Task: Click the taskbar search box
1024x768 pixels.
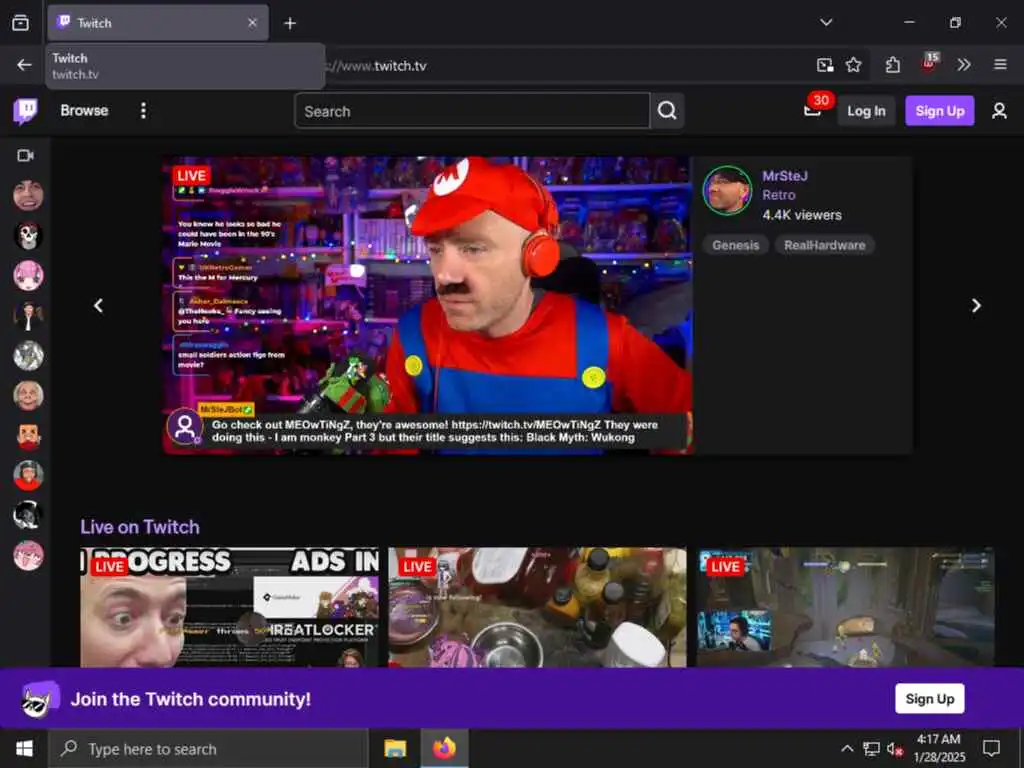Action: coord(208,749)
